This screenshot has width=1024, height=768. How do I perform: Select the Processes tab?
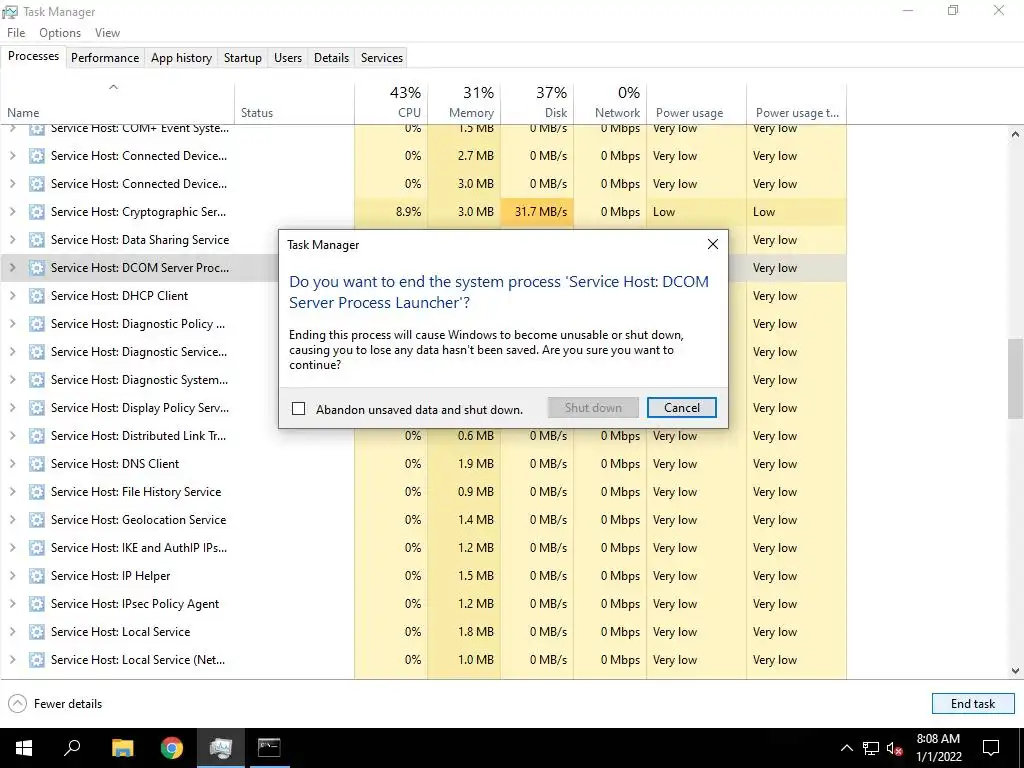pyautogui.click(x=33, y=56)
